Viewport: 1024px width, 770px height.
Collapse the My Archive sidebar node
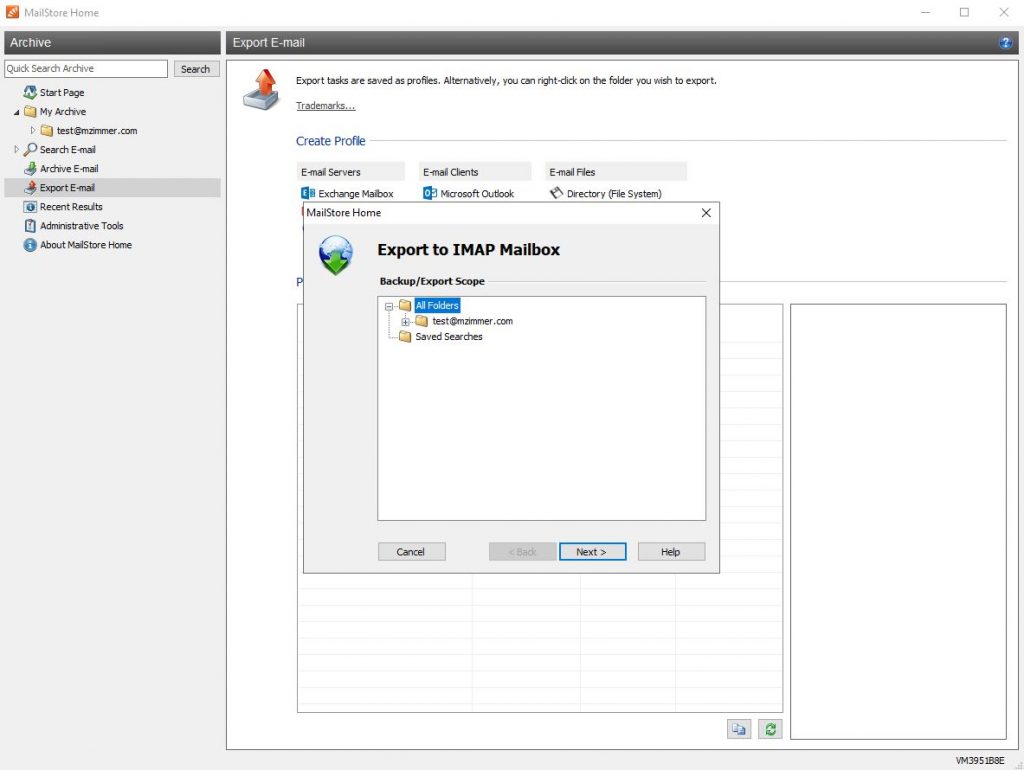[x=16, y=112]
